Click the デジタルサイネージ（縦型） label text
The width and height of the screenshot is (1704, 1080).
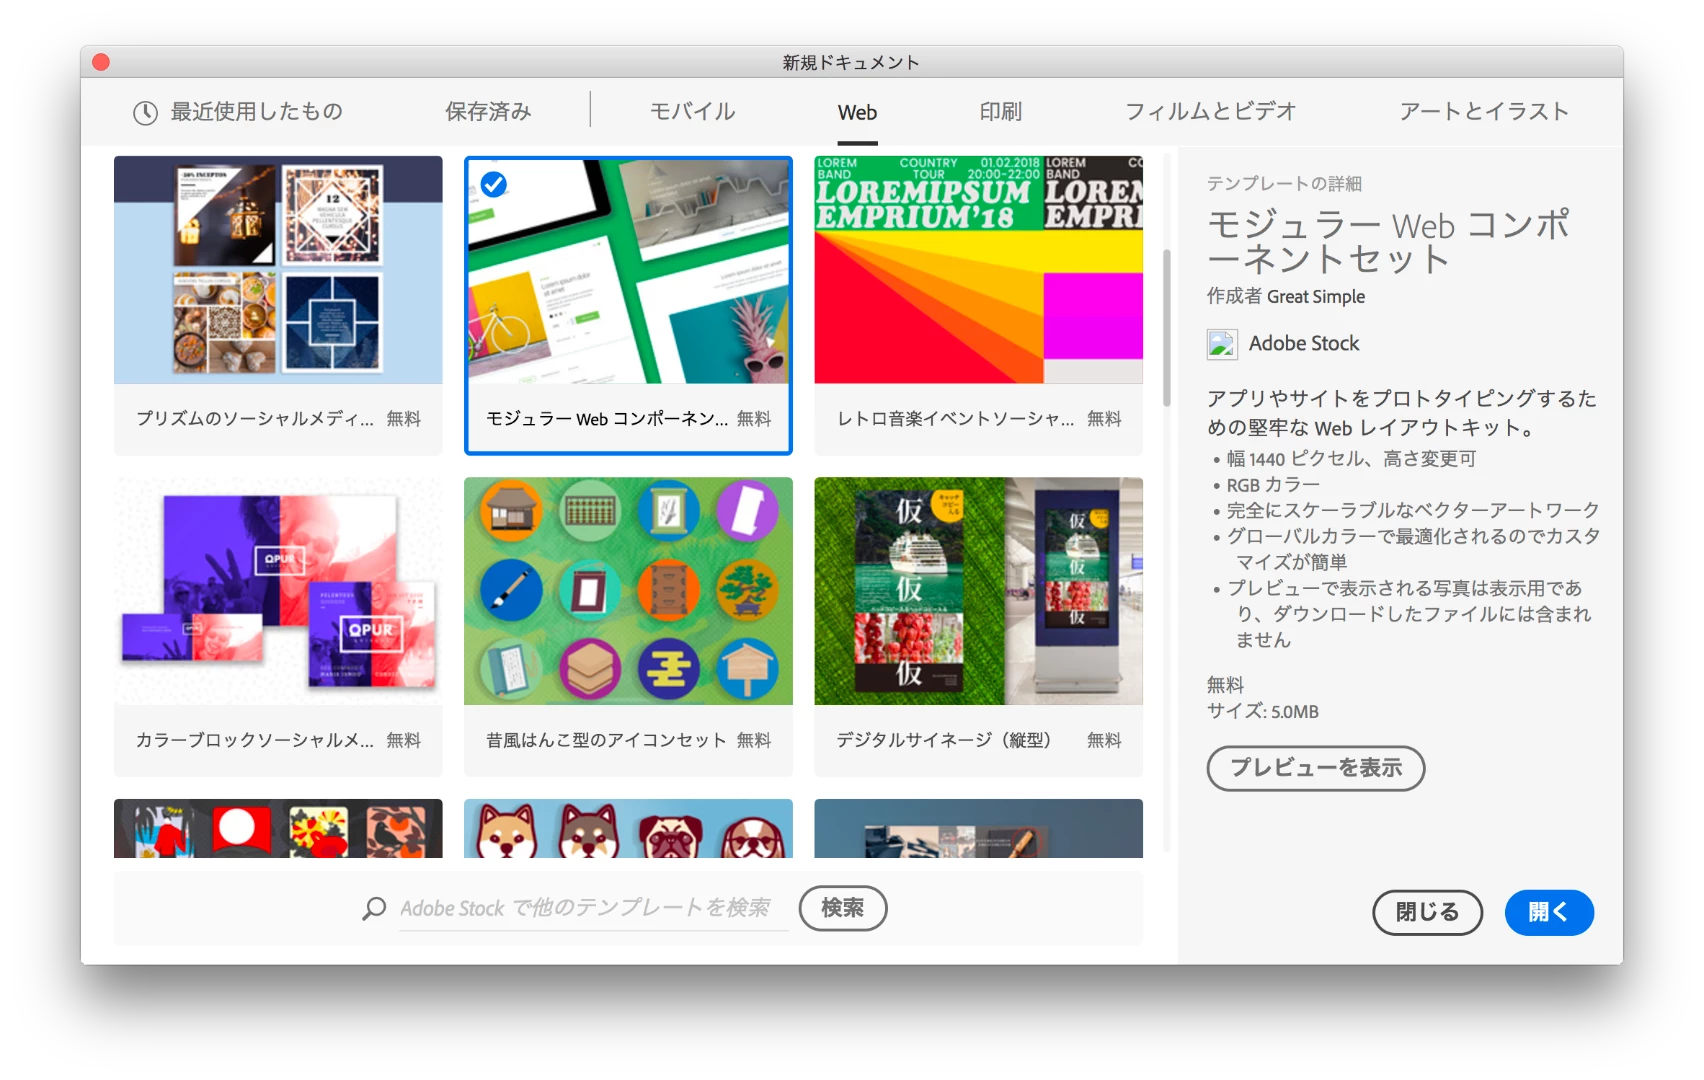[x=944, y=740]
